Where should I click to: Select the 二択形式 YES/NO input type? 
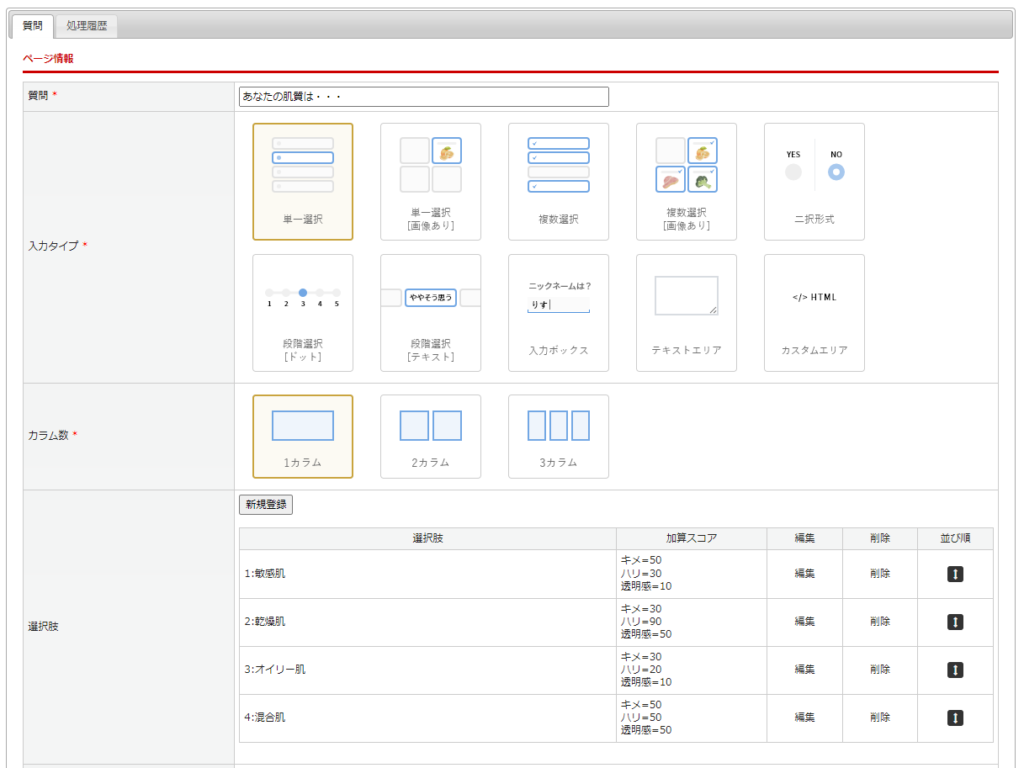814,182
